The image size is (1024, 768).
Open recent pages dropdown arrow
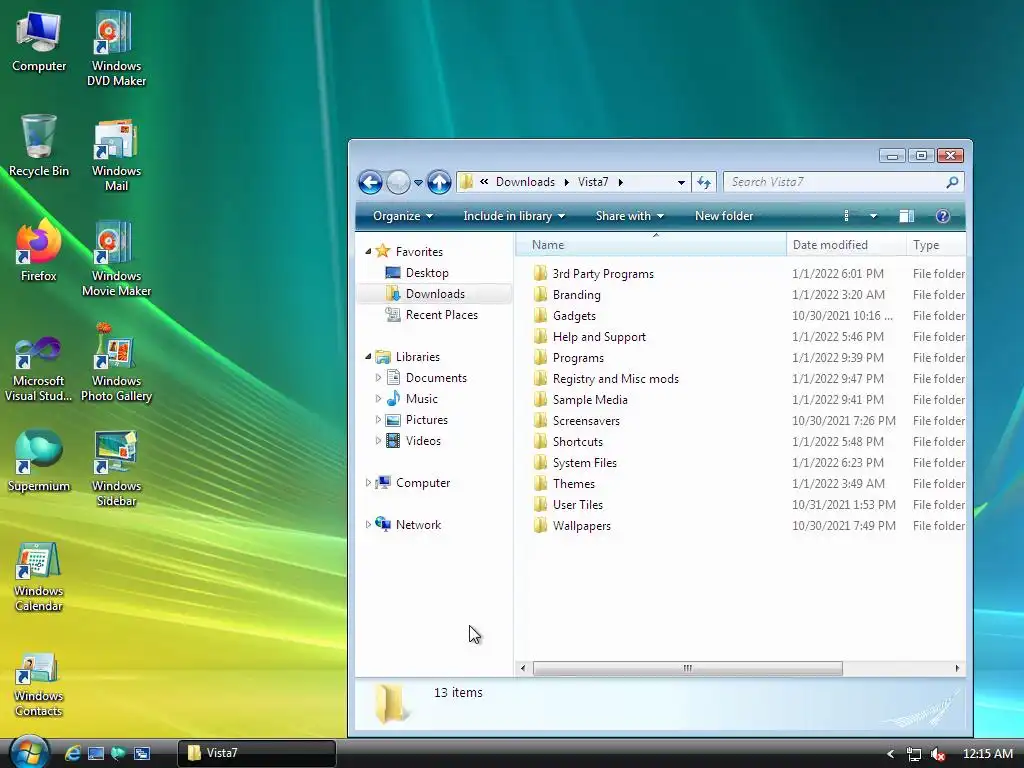coord(419,183)
